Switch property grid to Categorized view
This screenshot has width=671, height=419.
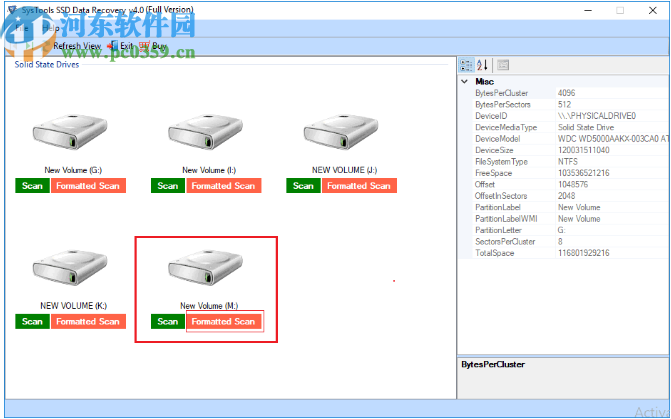[x=466, y=65]
